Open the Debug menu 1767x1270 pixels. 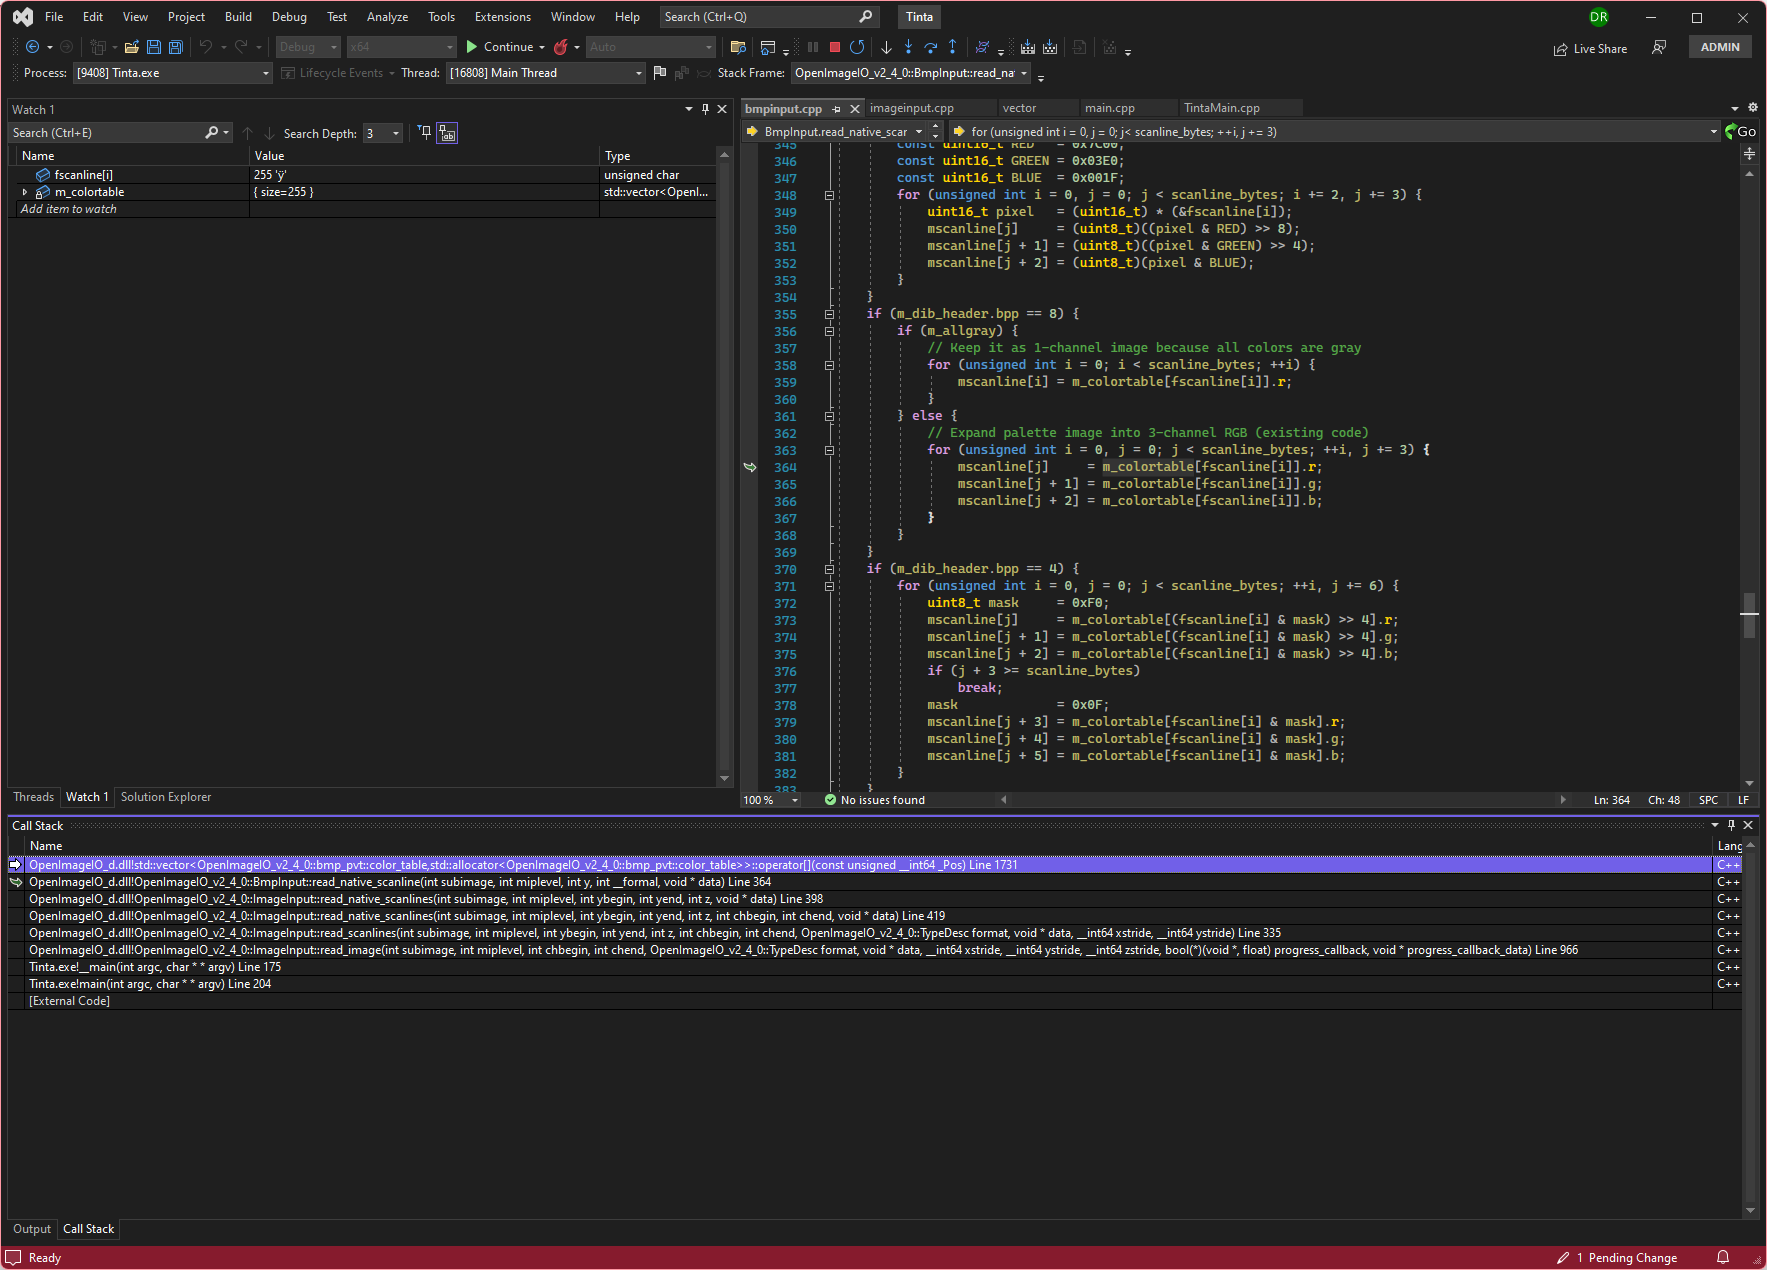coord(289,16)
